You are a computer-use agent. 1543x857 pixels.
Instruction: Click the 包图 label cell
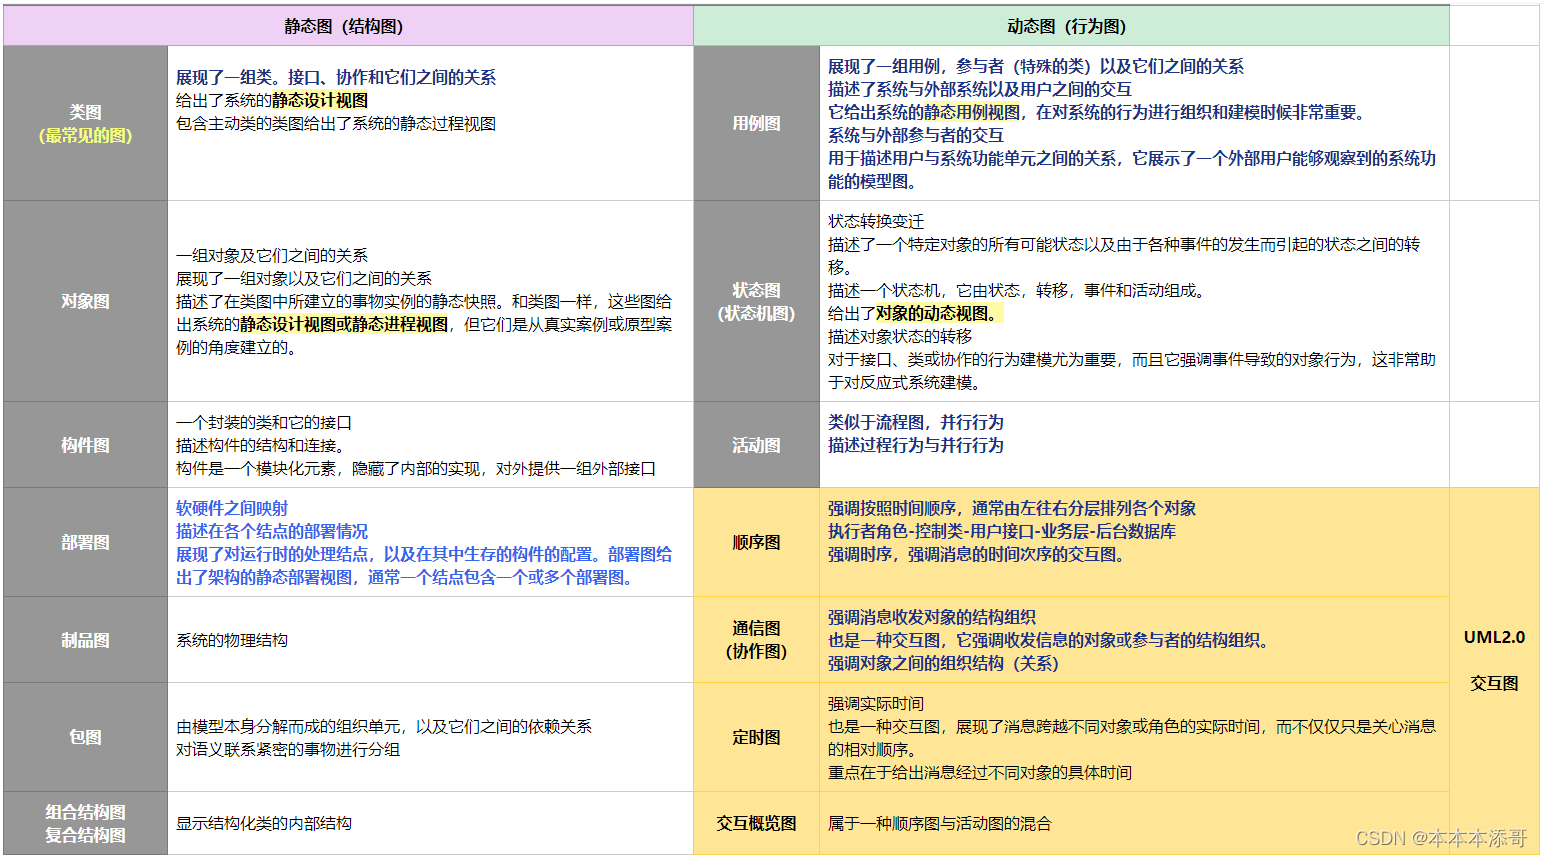point(86,737)
